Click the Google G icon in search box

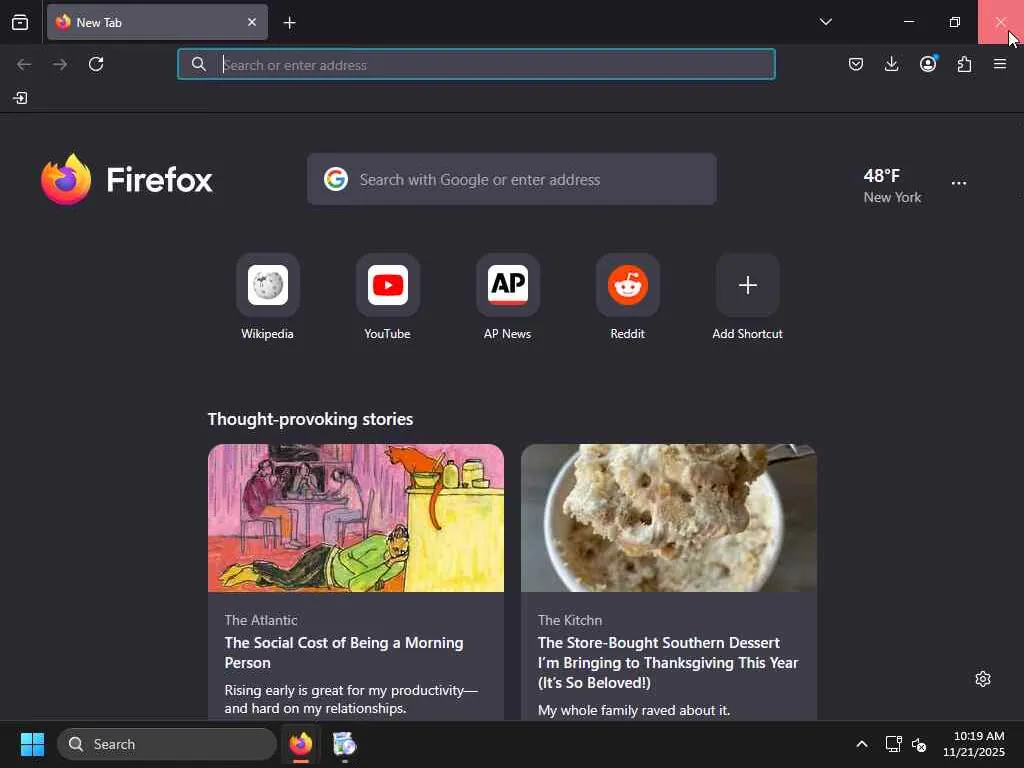336,179
